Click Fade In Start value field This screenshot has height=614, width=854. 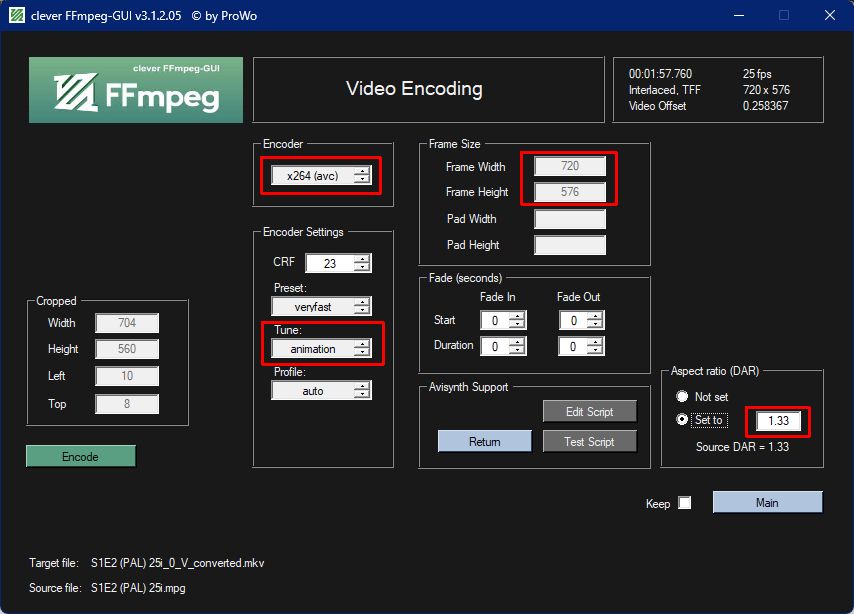pos(495,320)
